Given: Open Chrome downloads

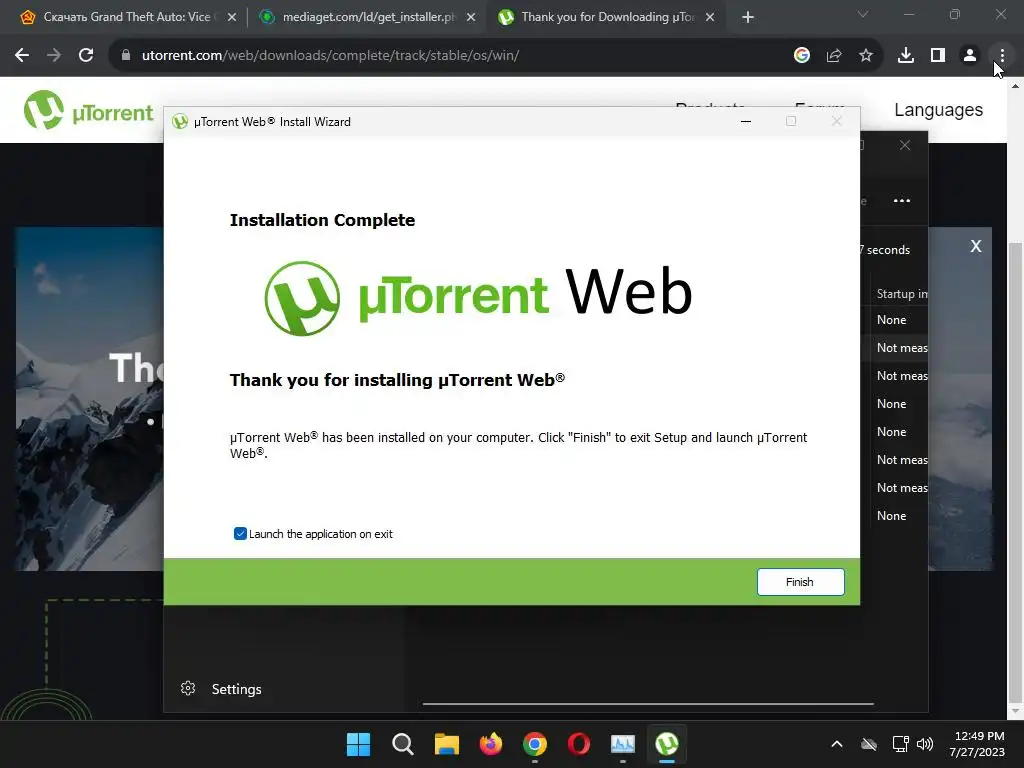Looking at the screenshot, I should click(x=906, y=56).
